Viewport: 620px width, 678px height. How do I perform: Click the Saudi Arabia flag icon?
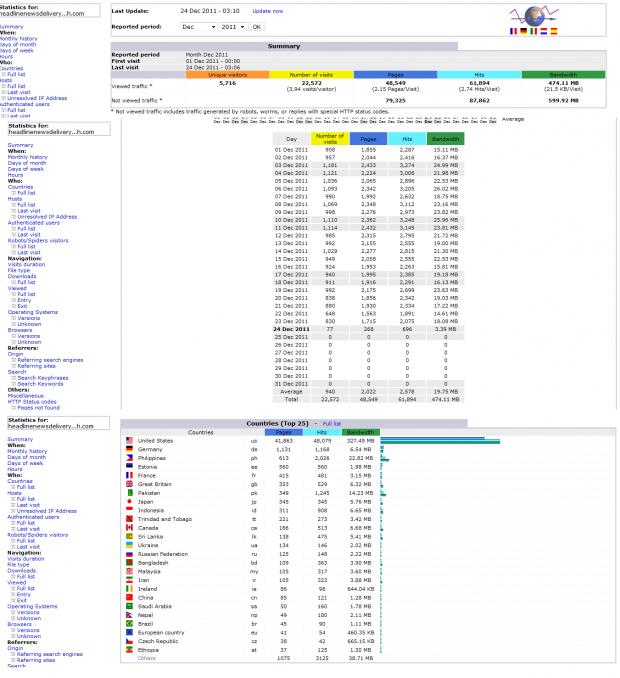click(129, 606)
